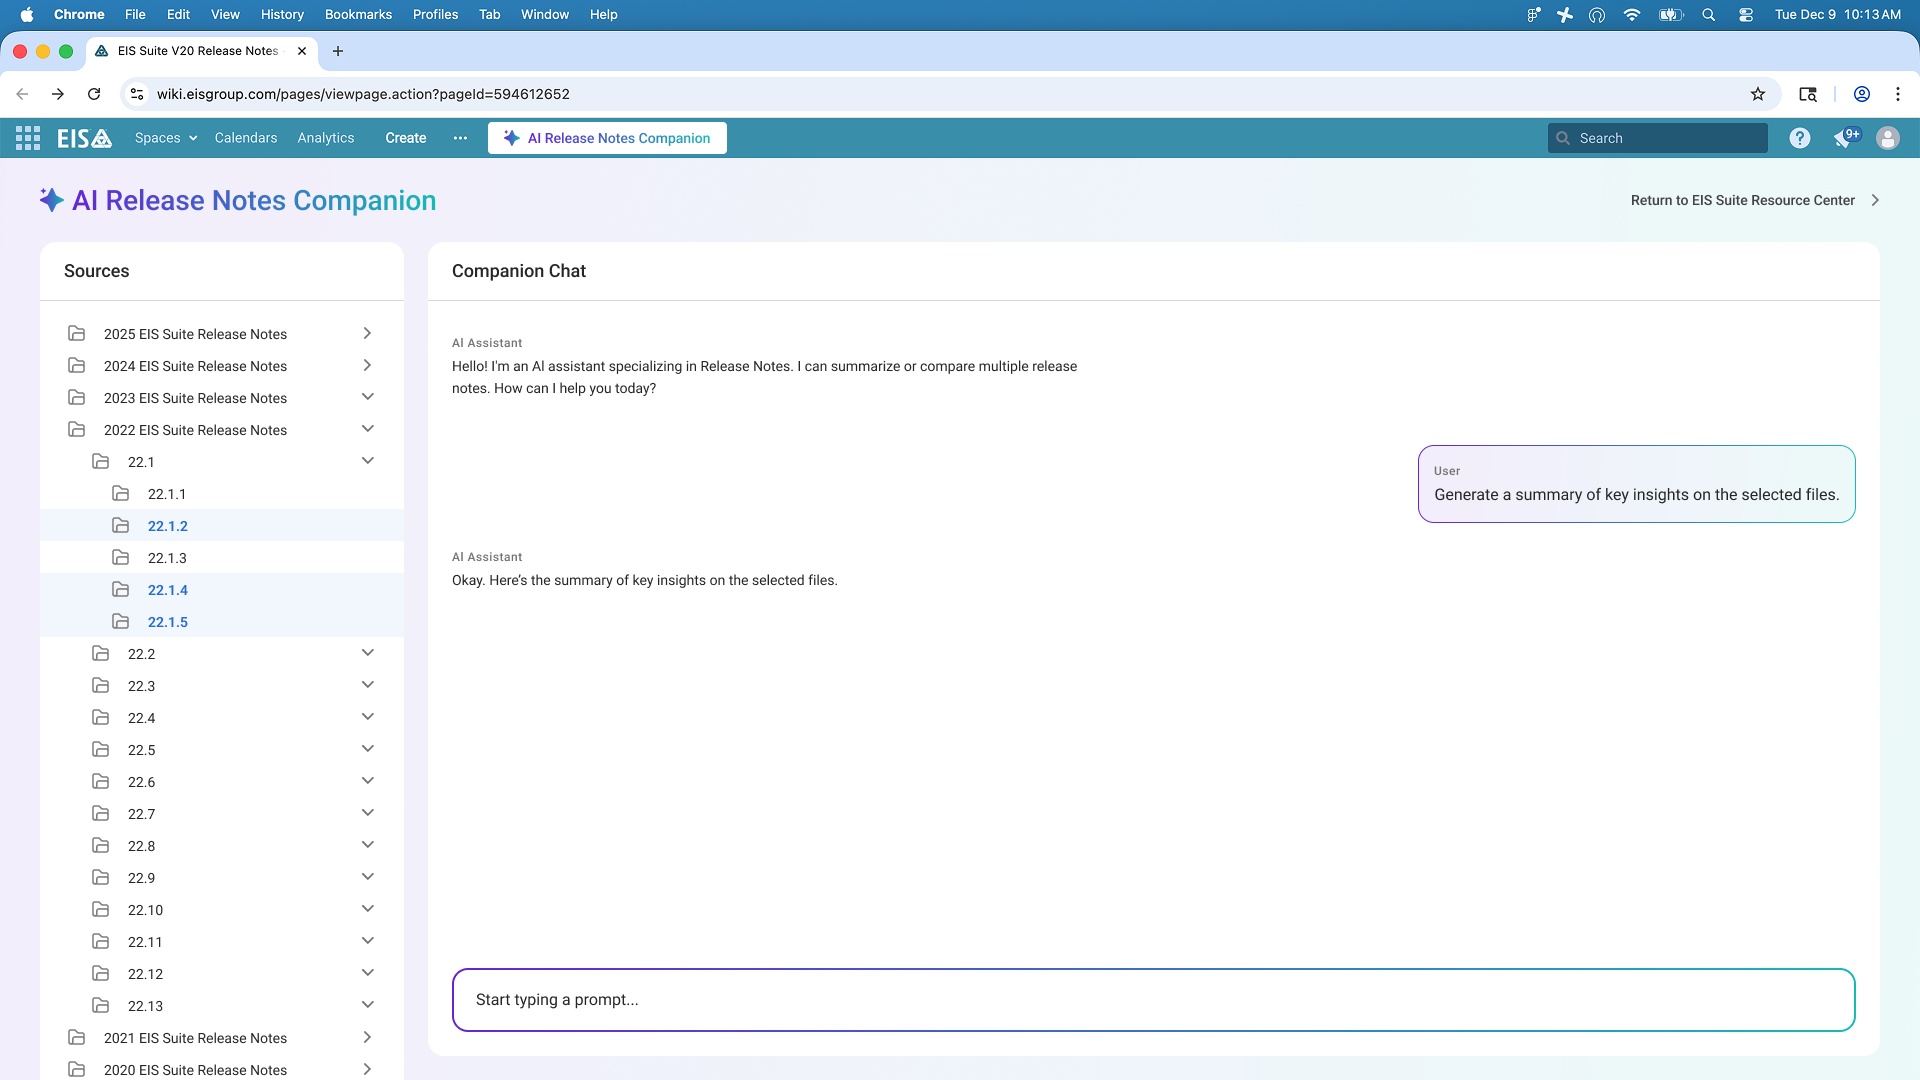Open the Spaces dropdown menu
This screenshot has height=1080, width=1920.
pyautogui.click(x=166, y=138)
